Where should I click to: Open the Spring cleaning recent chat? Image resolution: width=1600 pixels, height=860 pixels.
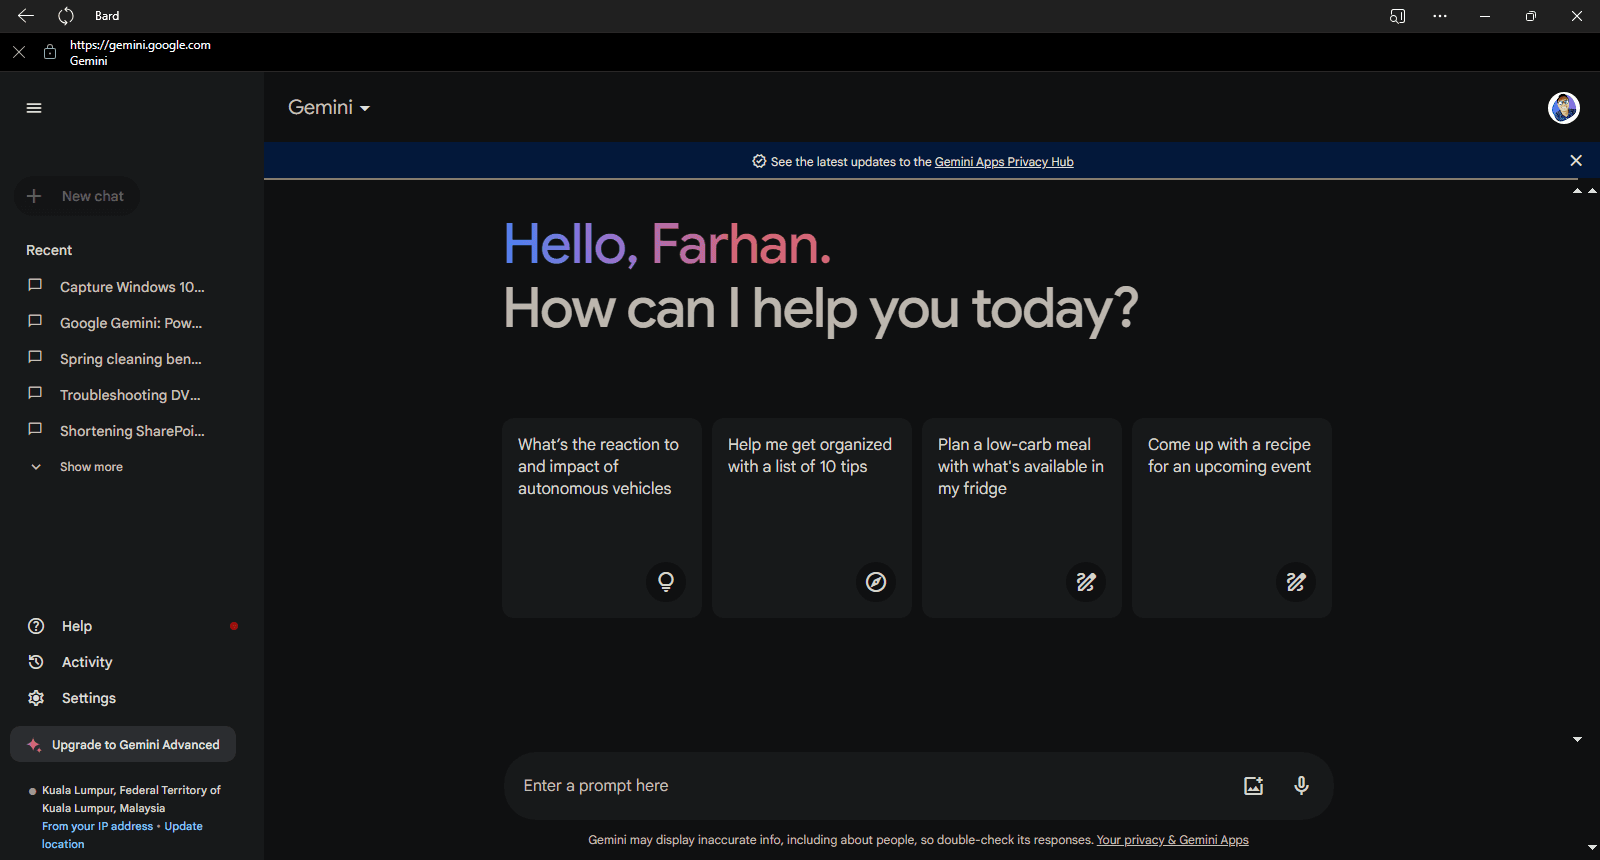click(x=130, y=359)
